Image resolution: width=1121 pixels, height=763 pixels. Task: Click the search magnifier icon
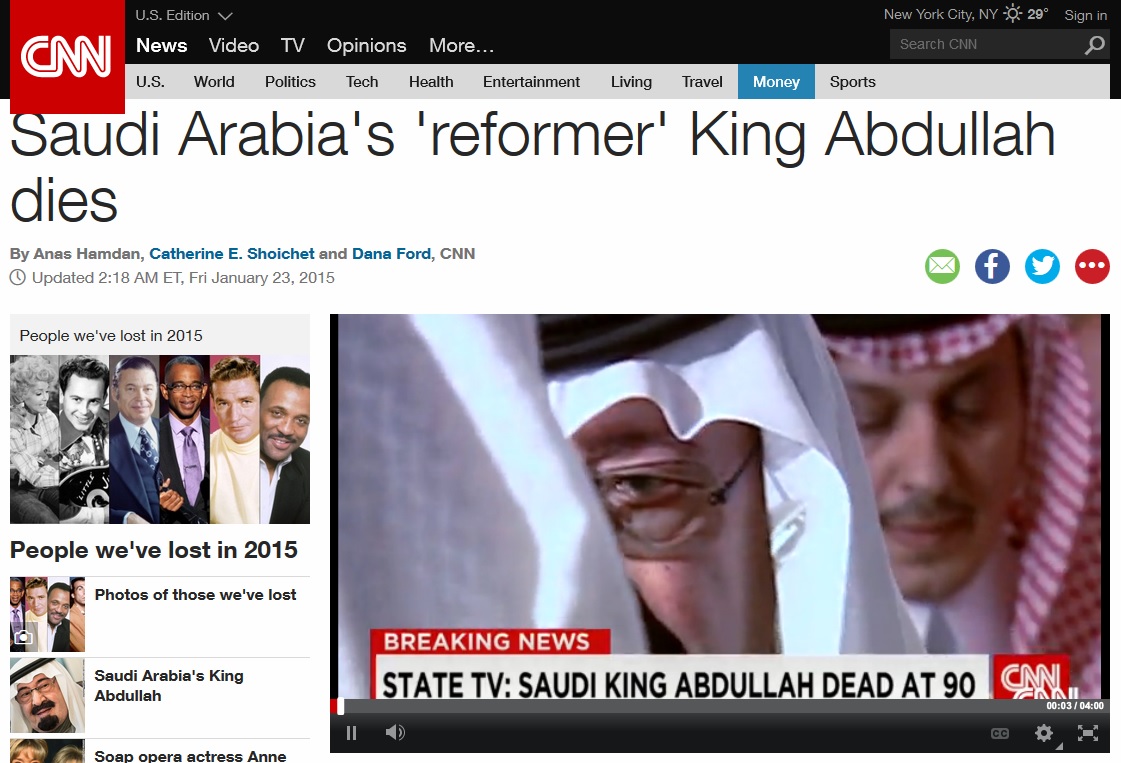pyautogui.click(x=1095, y=45)
